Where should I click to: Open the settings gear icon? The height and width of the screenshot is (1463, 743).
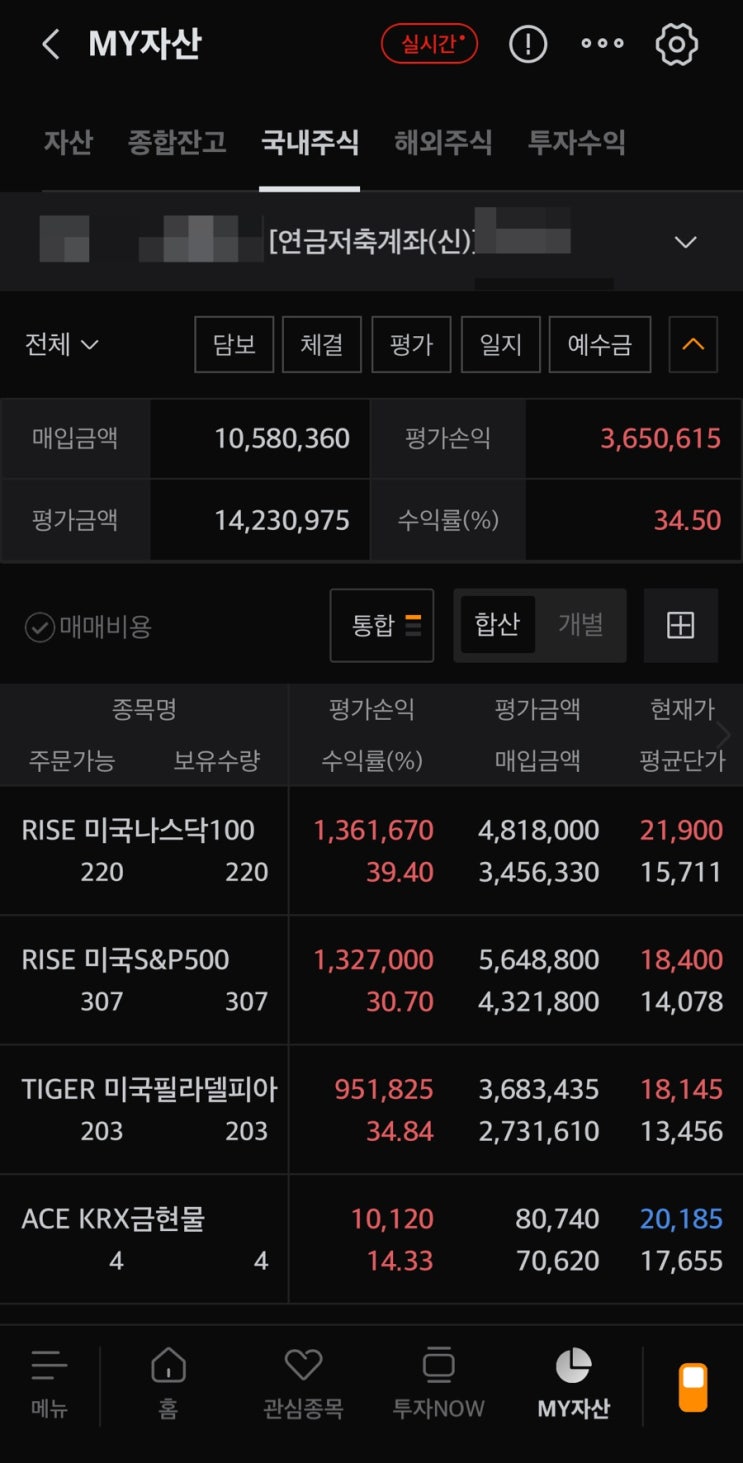coord(676,44)
